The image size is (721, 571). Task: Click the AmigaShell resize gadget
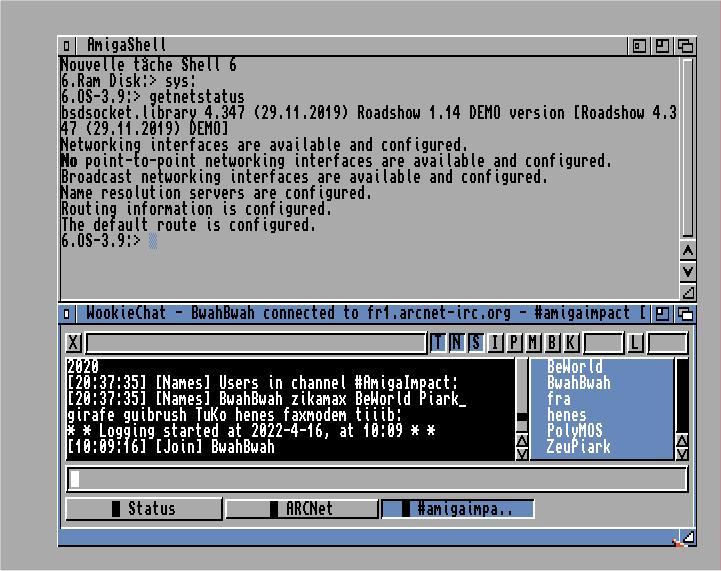pyautogui.click(x=688, y=292)
